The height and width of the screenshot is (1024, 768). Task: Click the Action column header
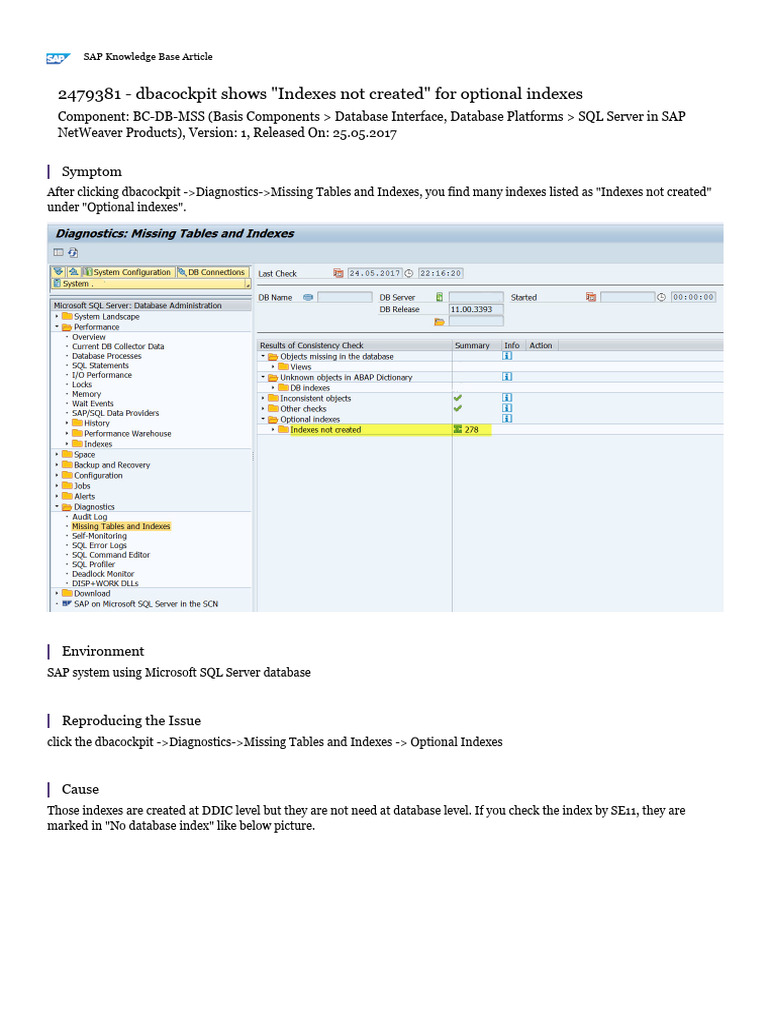pos(541,345)
